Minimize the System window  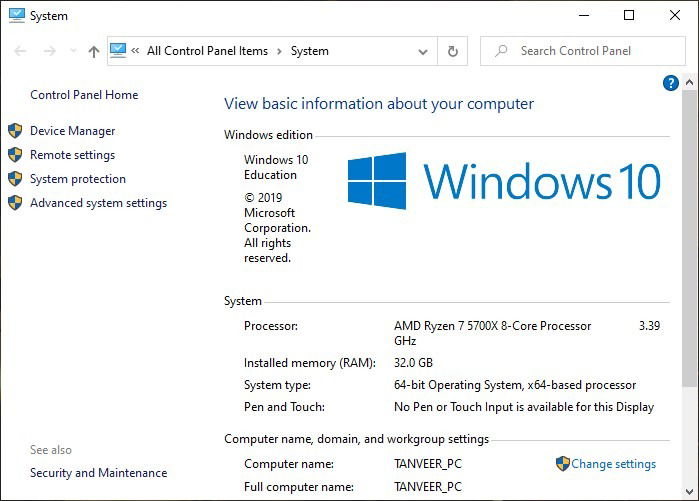pyautogui.click(x=584, y=16)
